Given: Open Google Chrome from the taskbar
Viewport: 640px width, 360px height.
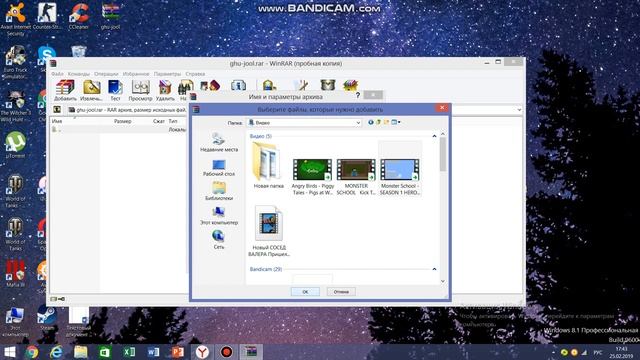Looking at the screenshot, I should pyautogui.click(x=31, y=352).
